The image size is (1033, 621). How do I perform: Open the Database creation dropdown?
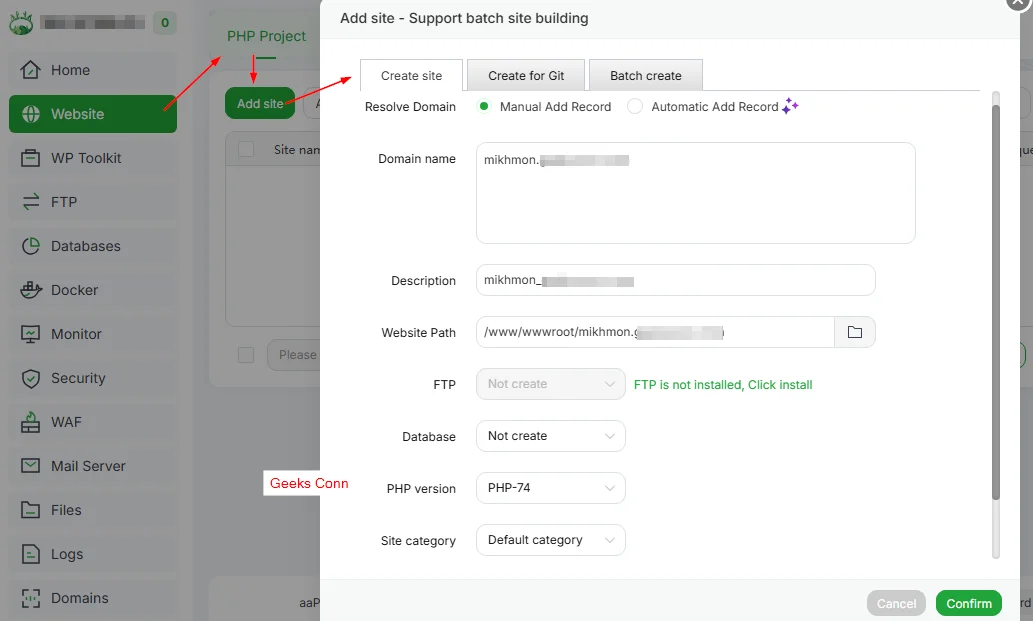(x=550, y=436)
